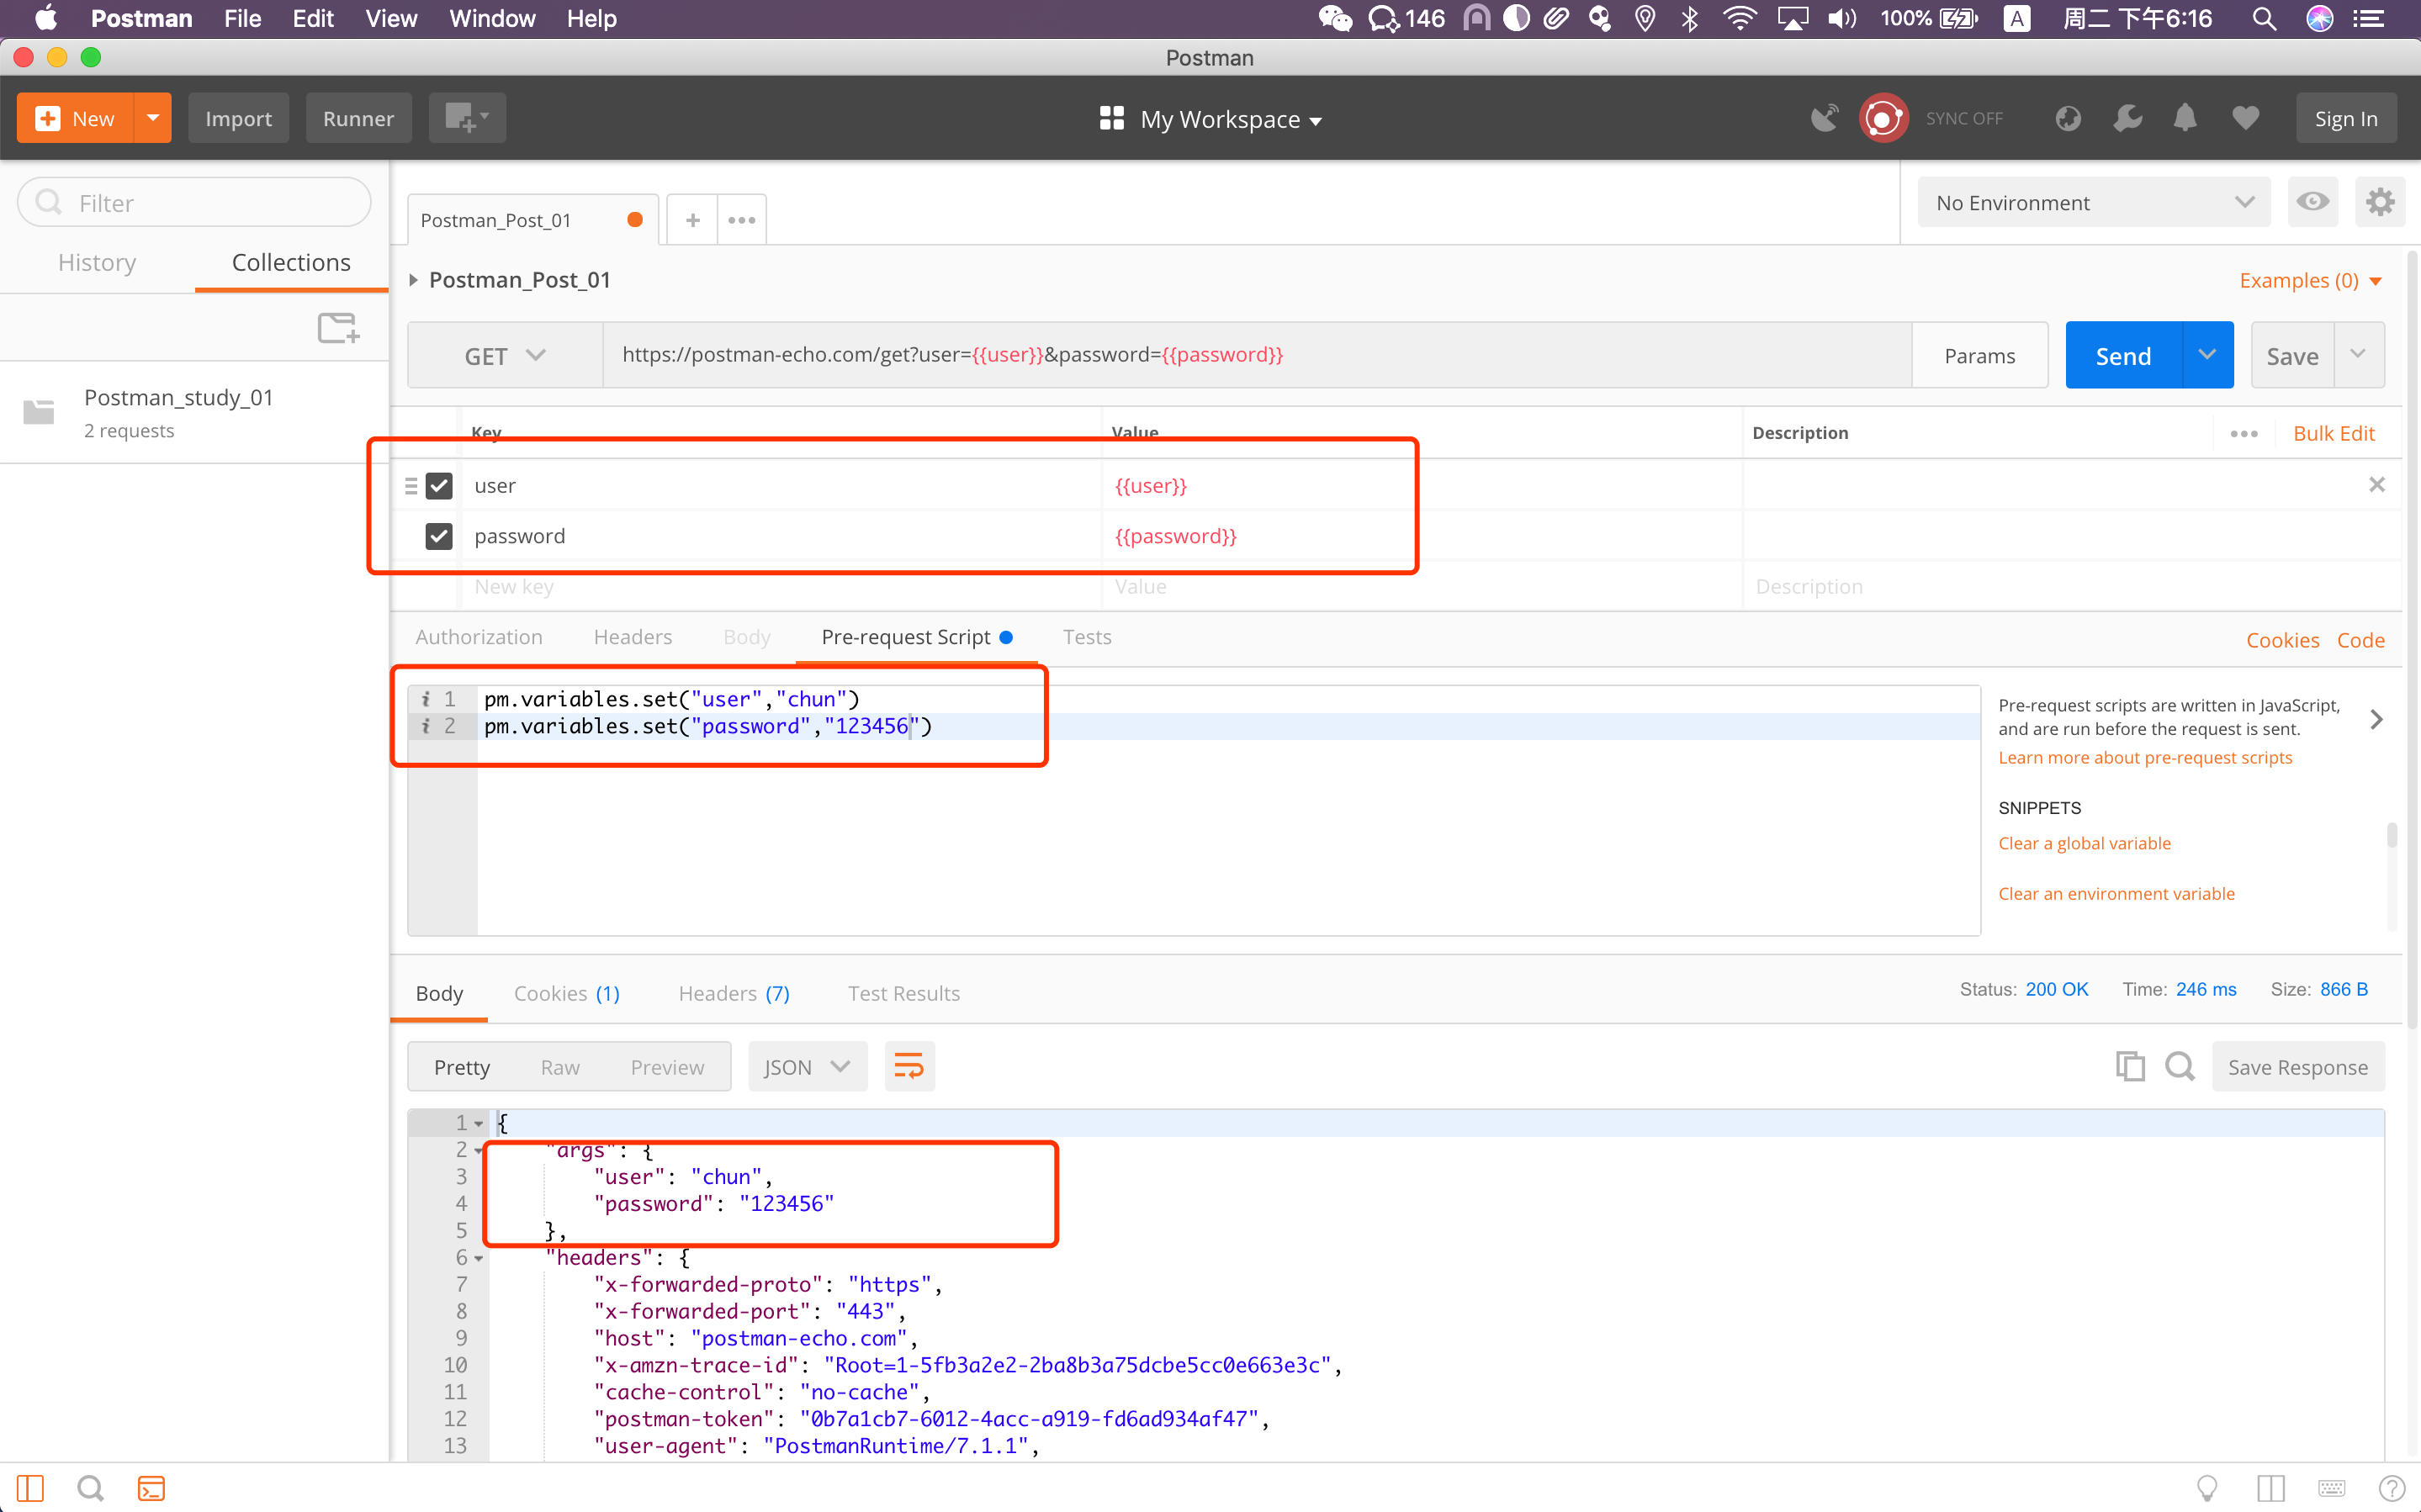Image resolution: width=2421 pixels, height=1512 pixels.
Task: Open the Runner
Action: click(x=358, y=118)
